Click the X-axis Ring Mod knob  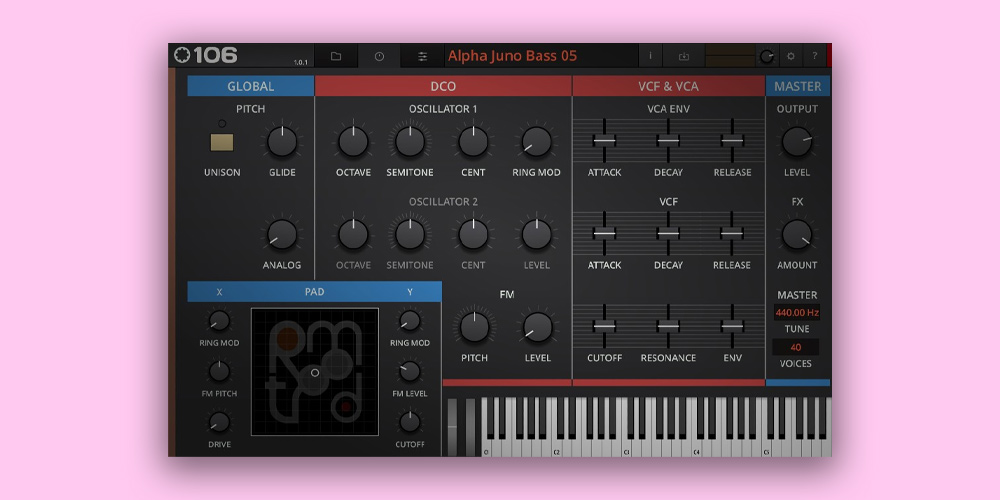click(x=219, y=320)
